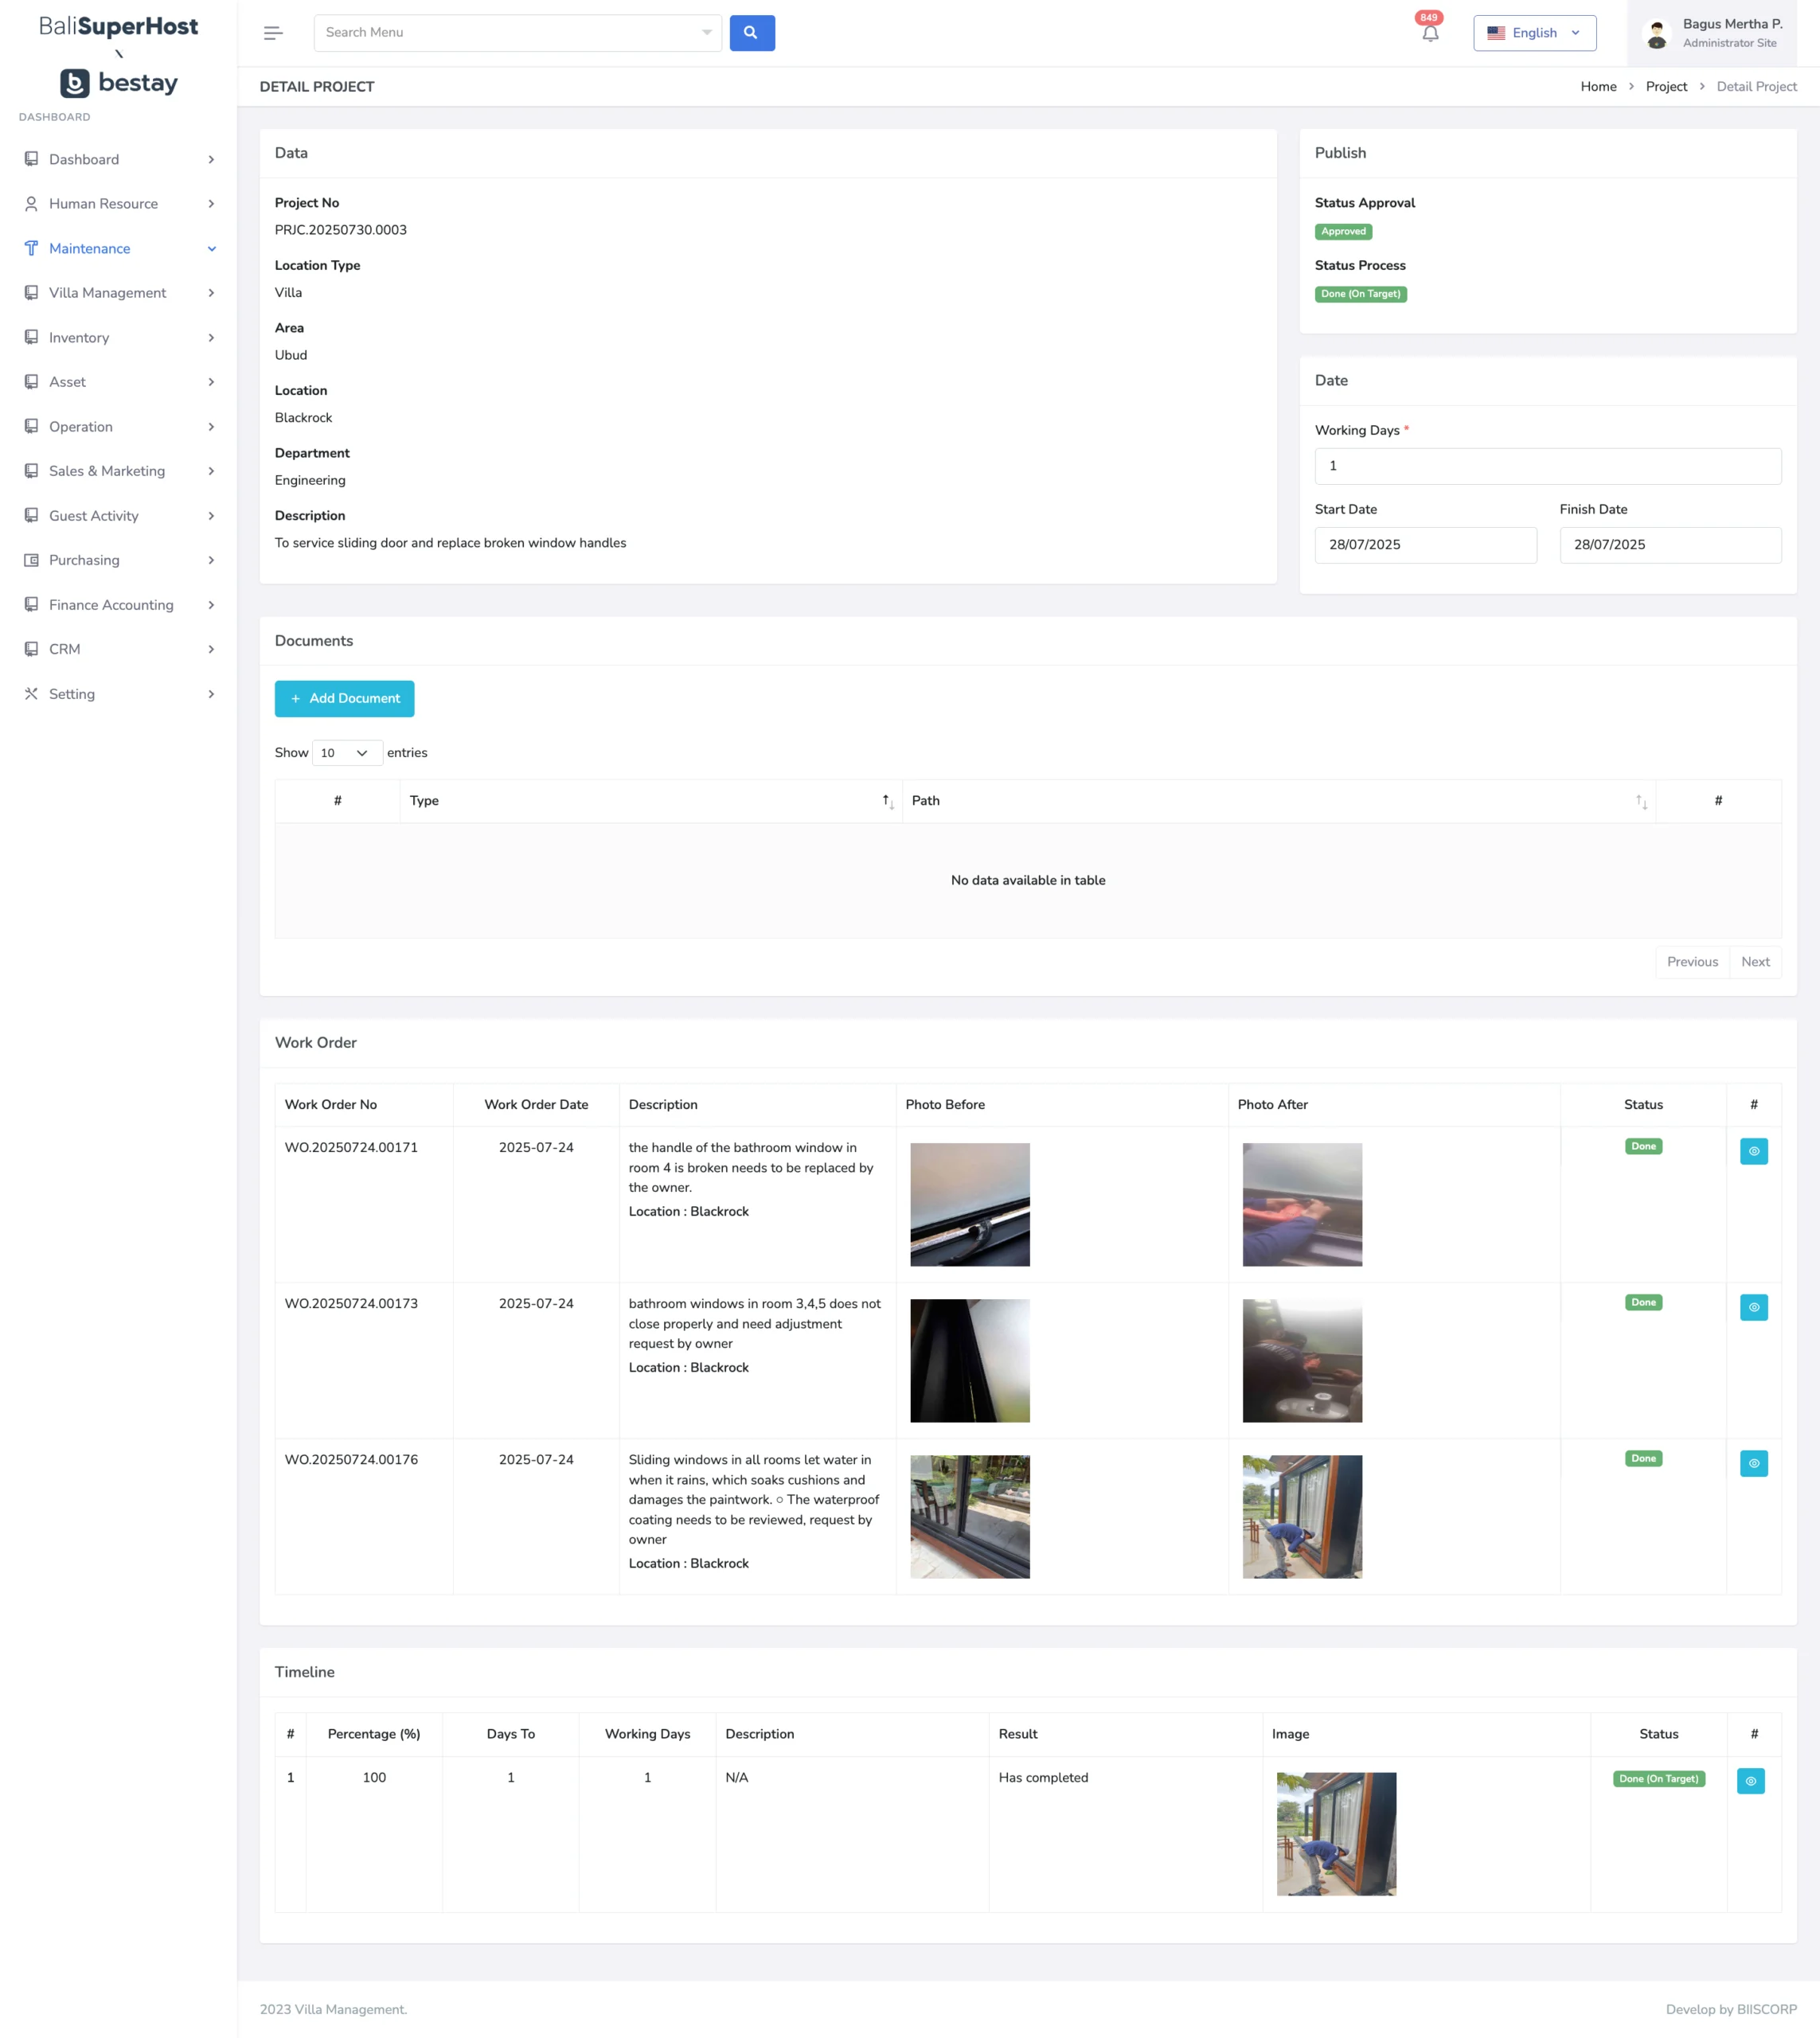
Task: Expand the Human Resource chevron
Action: pos(211,204)
